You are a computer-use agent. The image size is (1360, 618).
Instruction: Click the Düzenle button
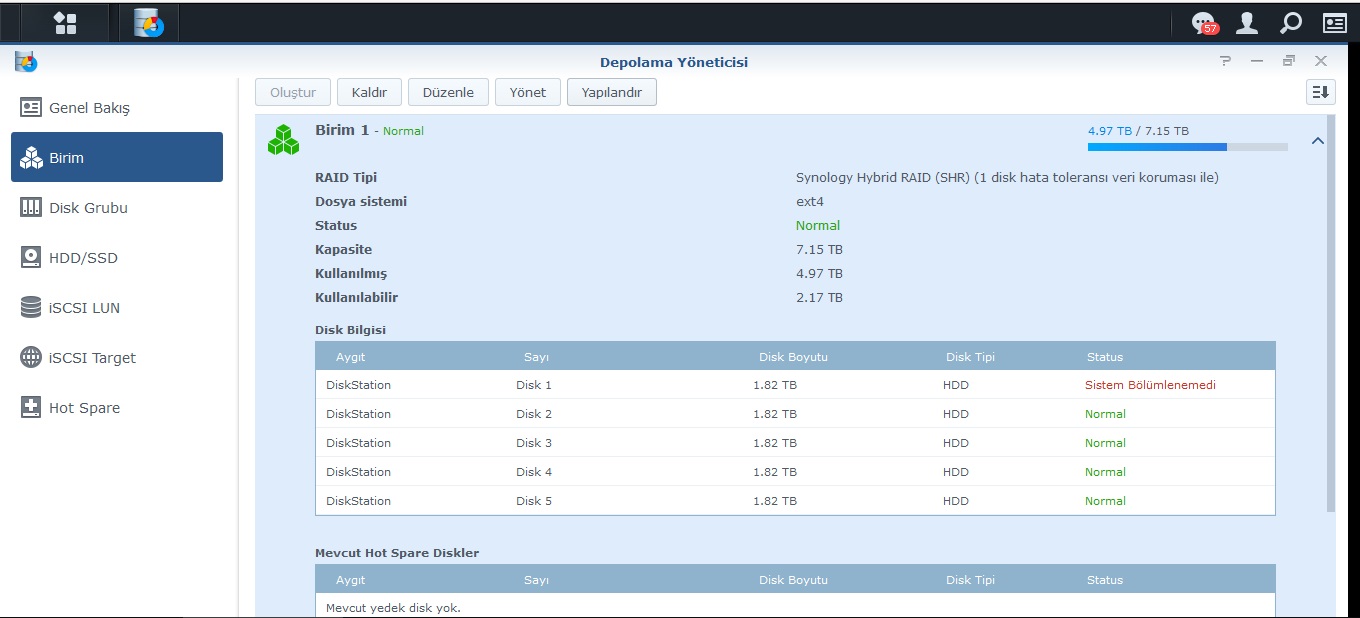tap(448, 92)
